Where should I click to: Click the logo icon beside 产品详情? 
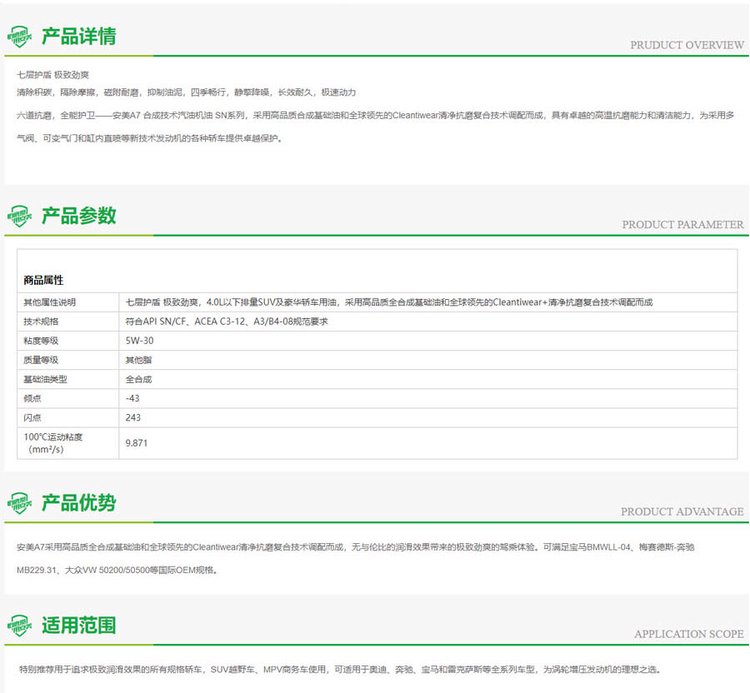[x=19, y=38]
